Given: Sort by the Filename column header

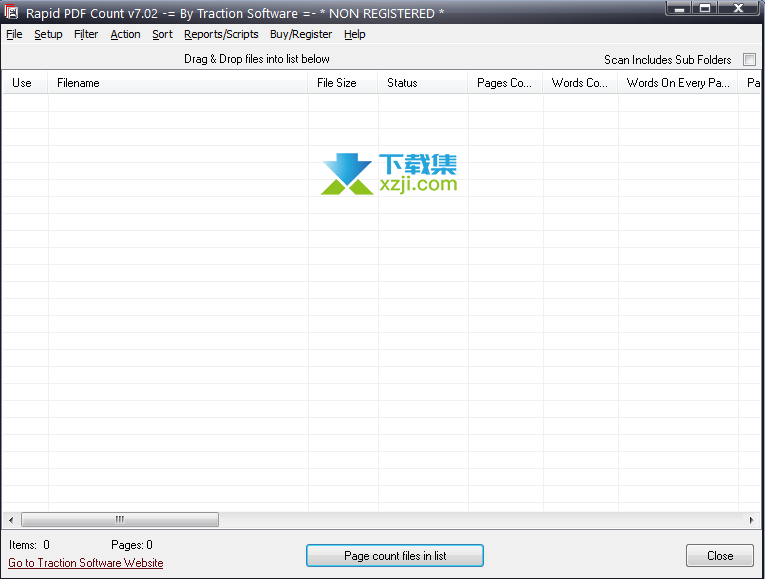Looking at the screenshot, I should click(x=178, y=83).
